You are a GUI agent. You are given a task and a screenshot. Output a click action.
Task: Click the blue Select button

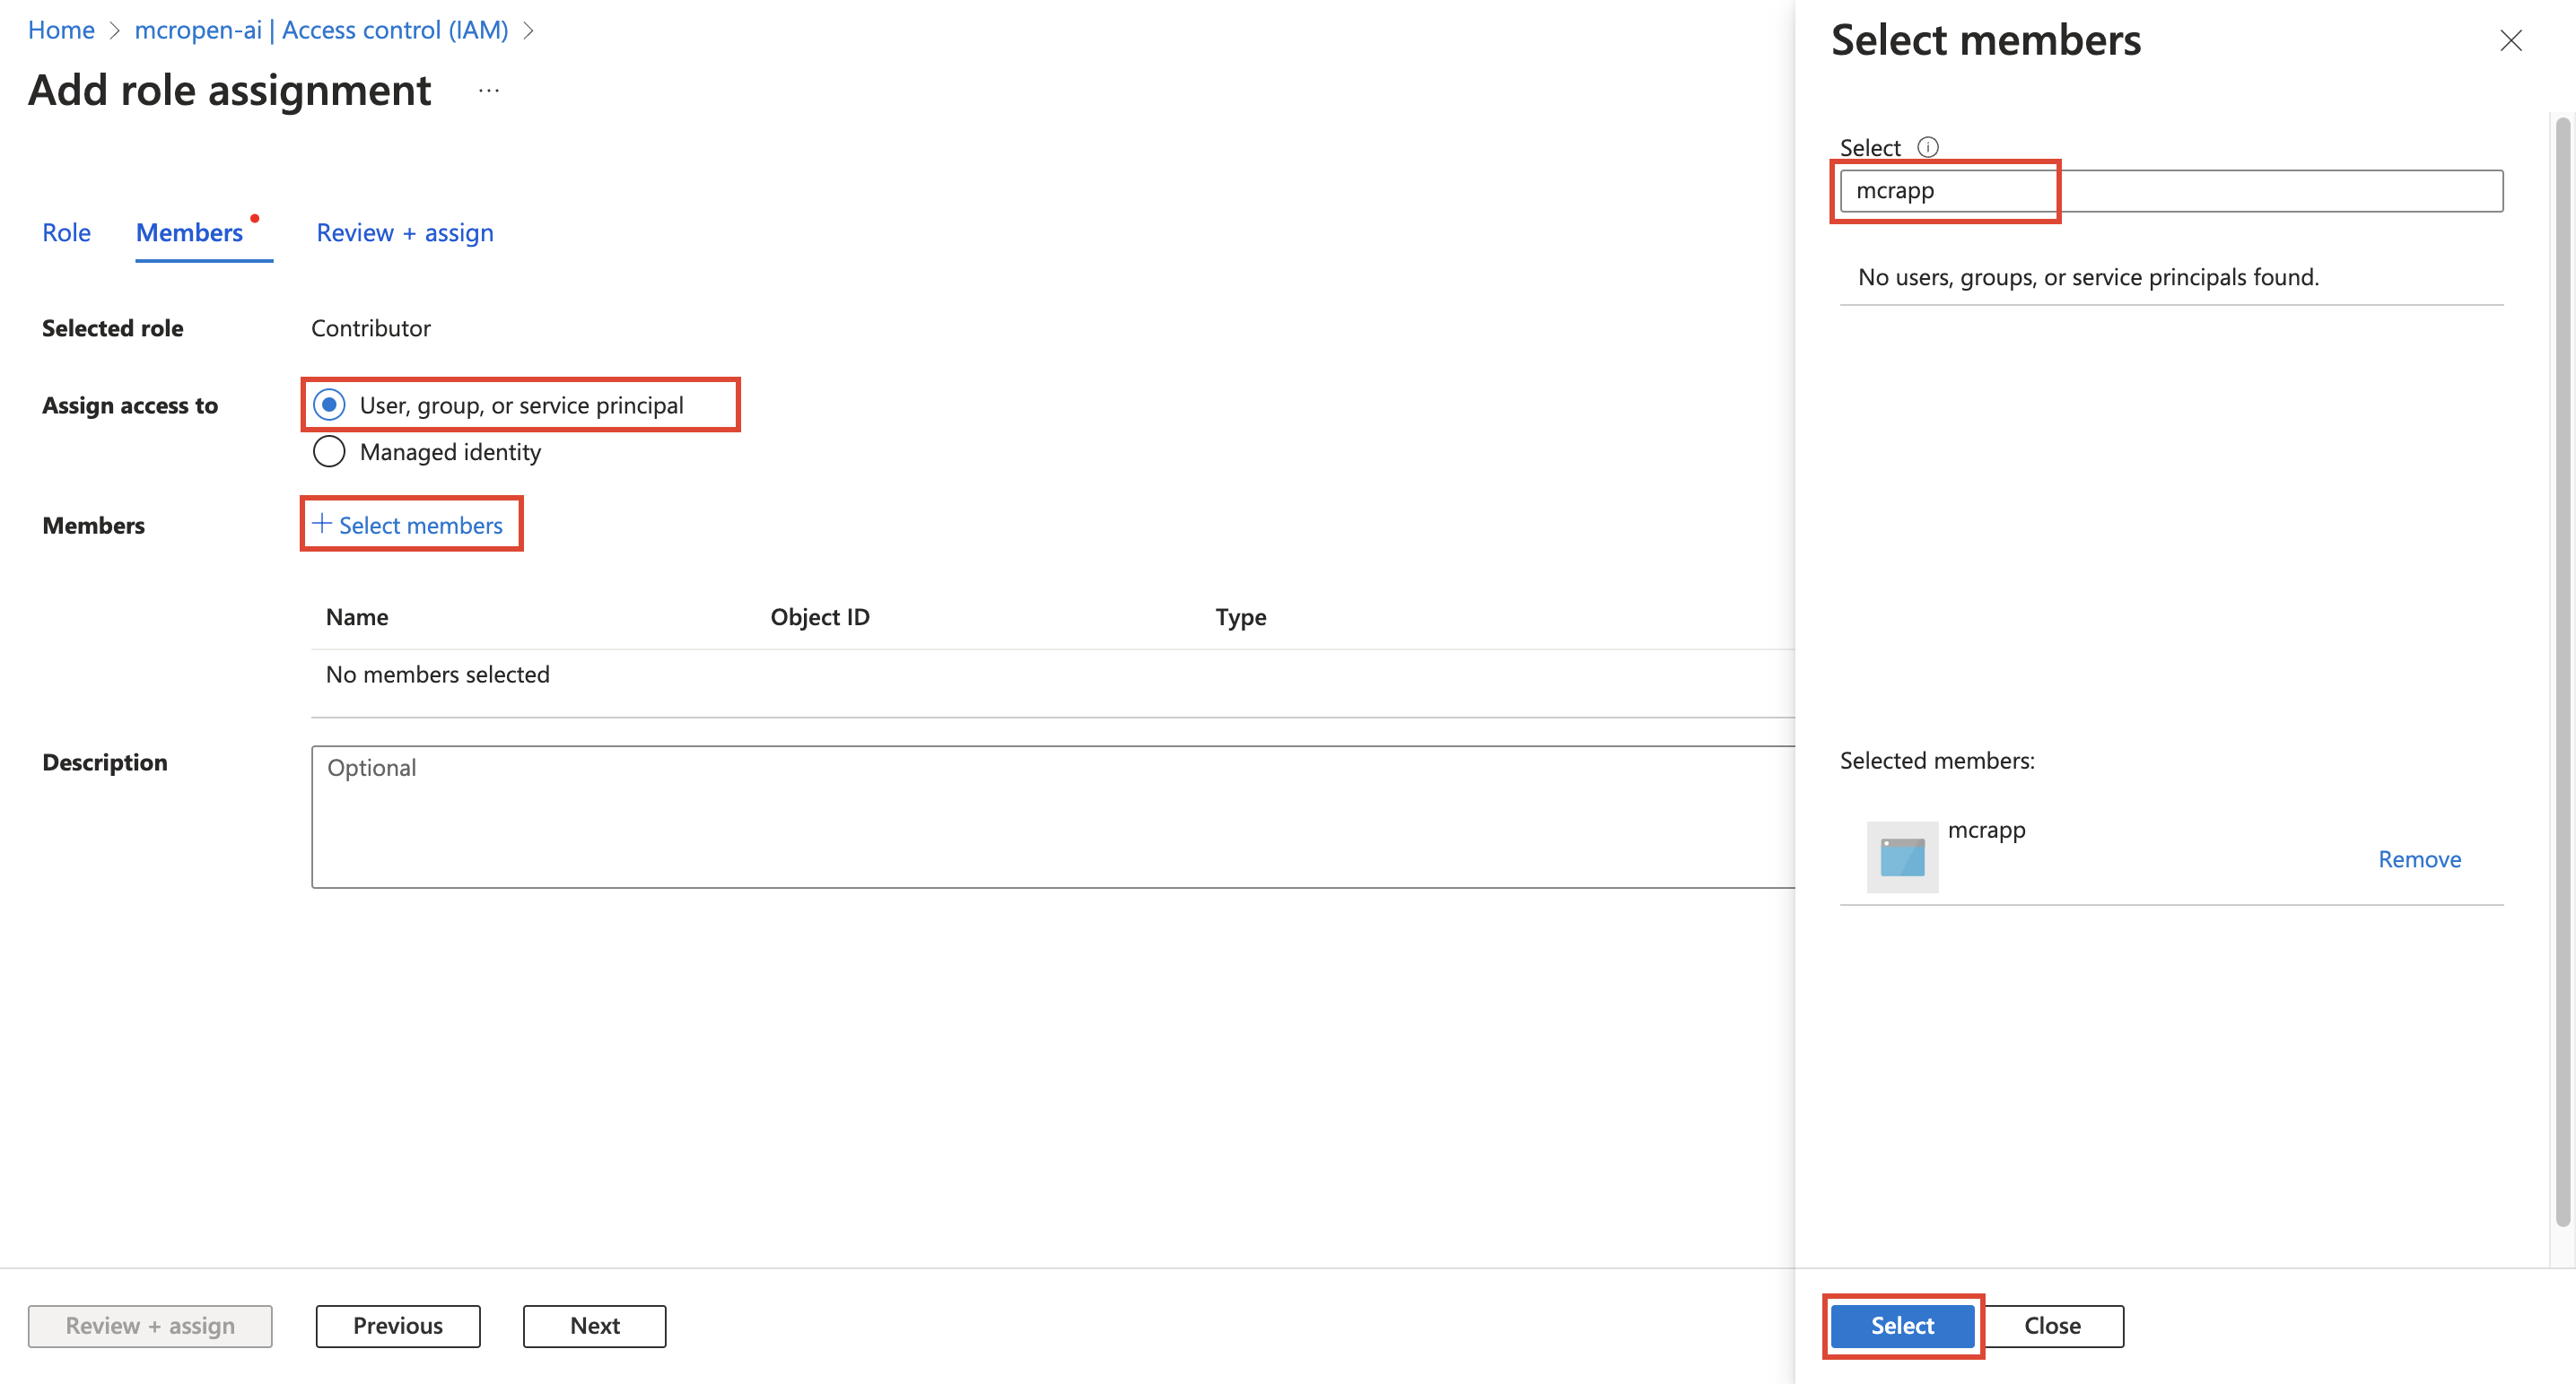(1902, 1325)
